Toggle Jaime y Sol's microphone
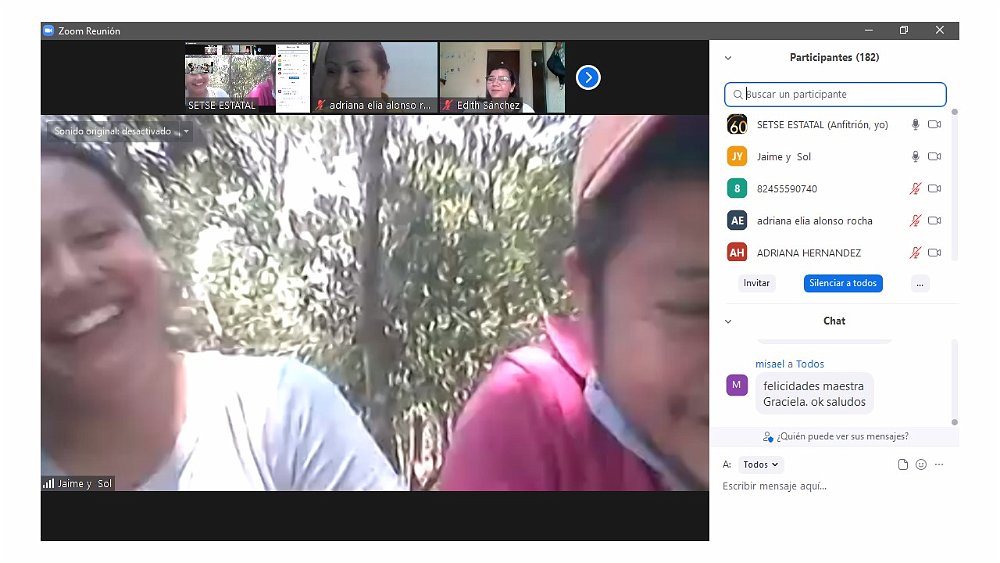1000x563 pixels. tap(914, 157)
